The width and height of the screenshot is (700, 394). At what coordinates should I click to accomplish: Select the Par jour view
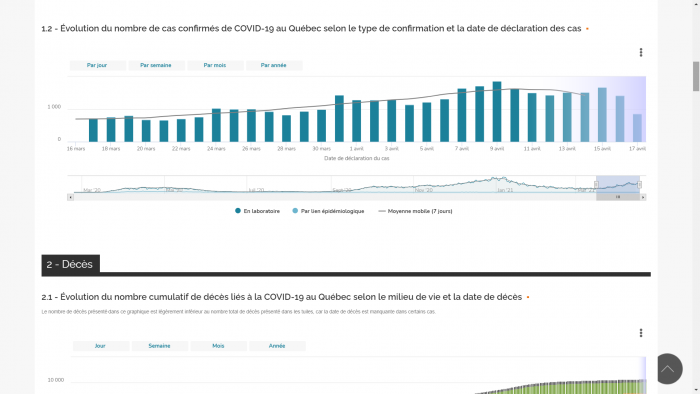point(97,65)
